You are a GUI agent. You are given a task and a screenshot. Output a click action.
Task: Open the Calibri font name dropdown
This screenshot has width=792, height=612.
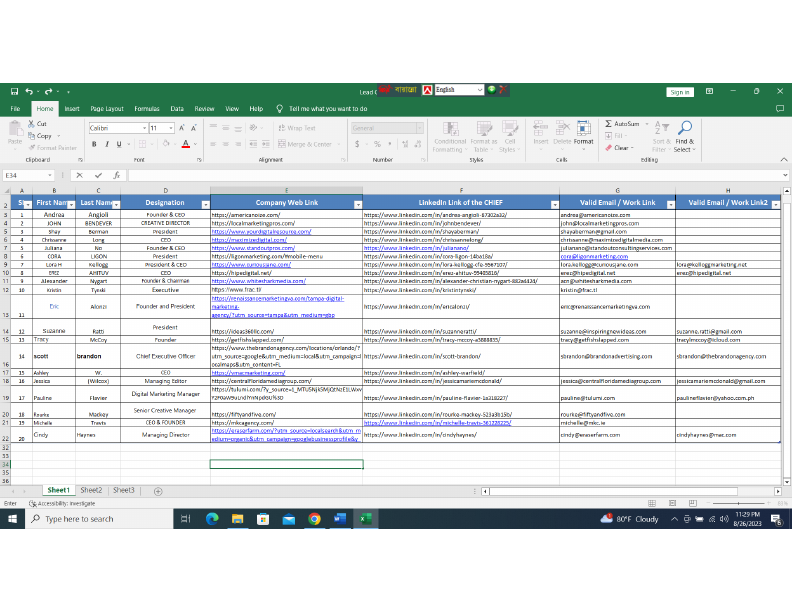[x=144, y=128]
